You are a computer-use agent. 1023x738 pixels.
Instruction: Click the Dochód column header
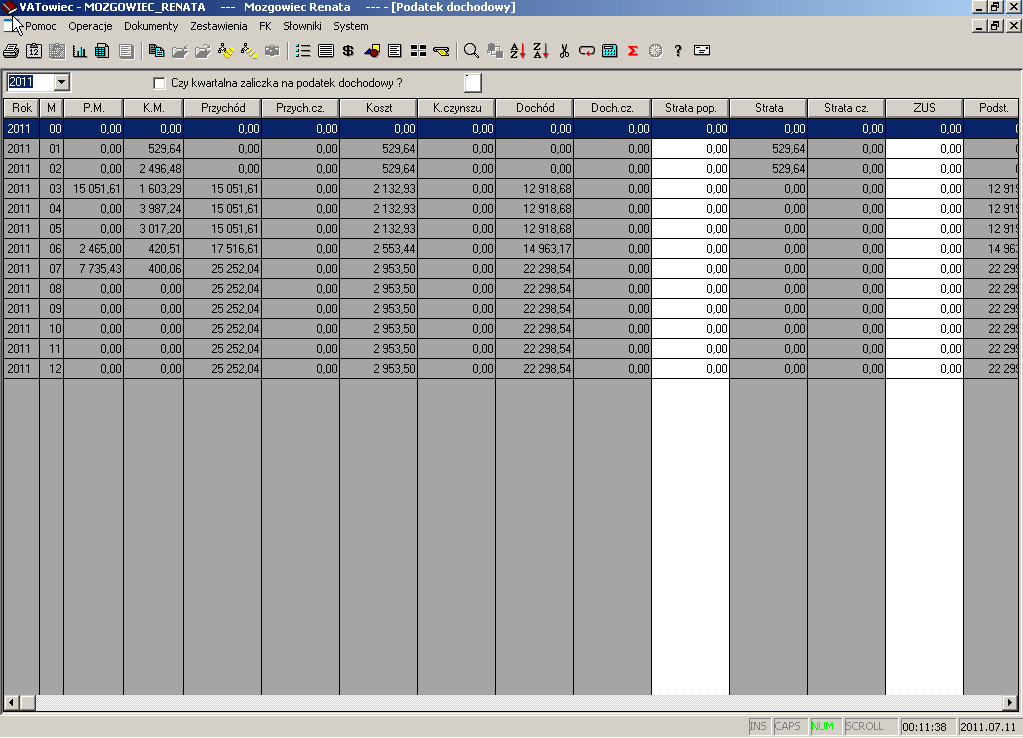534,108
